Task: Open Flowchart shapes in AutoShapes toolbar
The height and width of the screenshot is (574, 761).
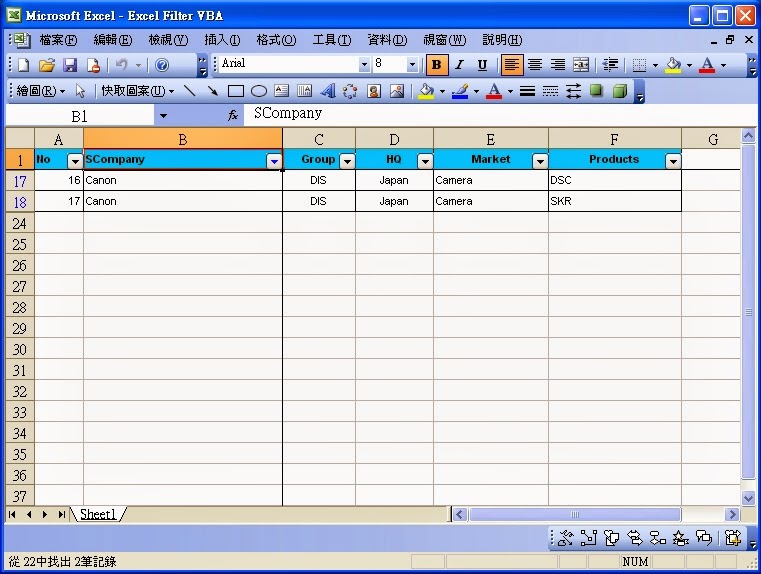Action: point(658,538)
